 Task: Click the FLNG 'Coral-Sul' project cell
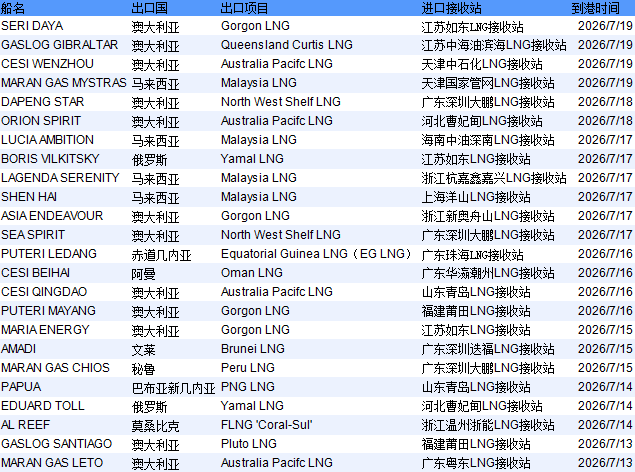pos(266,425)
